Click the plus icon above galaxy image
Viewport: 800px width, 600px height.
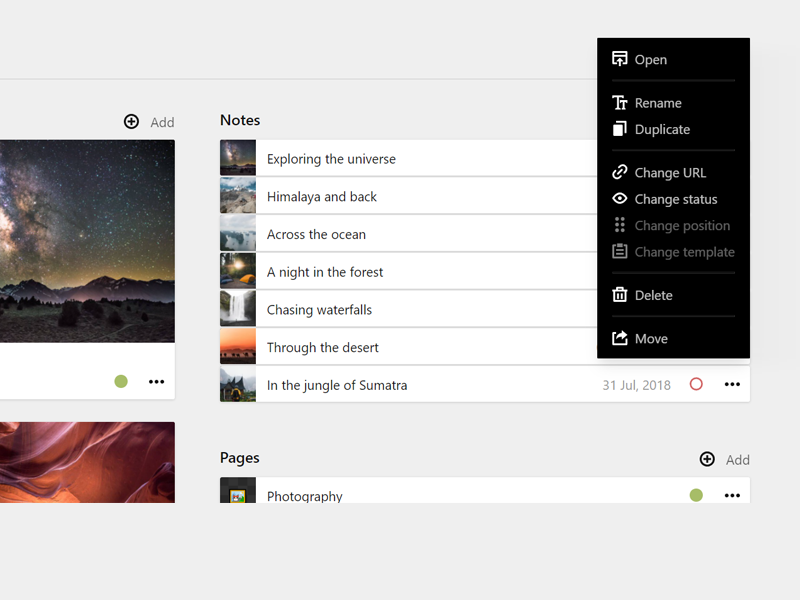click(x=131, y=121)
